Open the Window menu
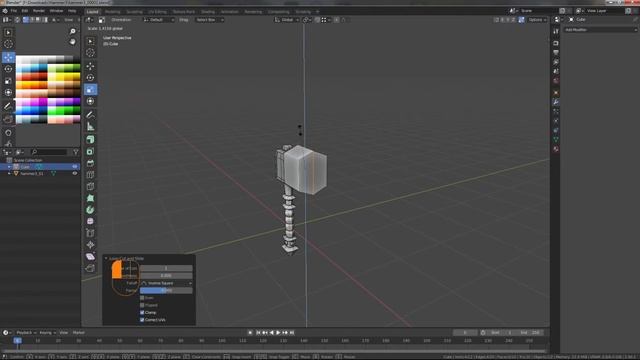640x360 pixels. click(56, 11)
